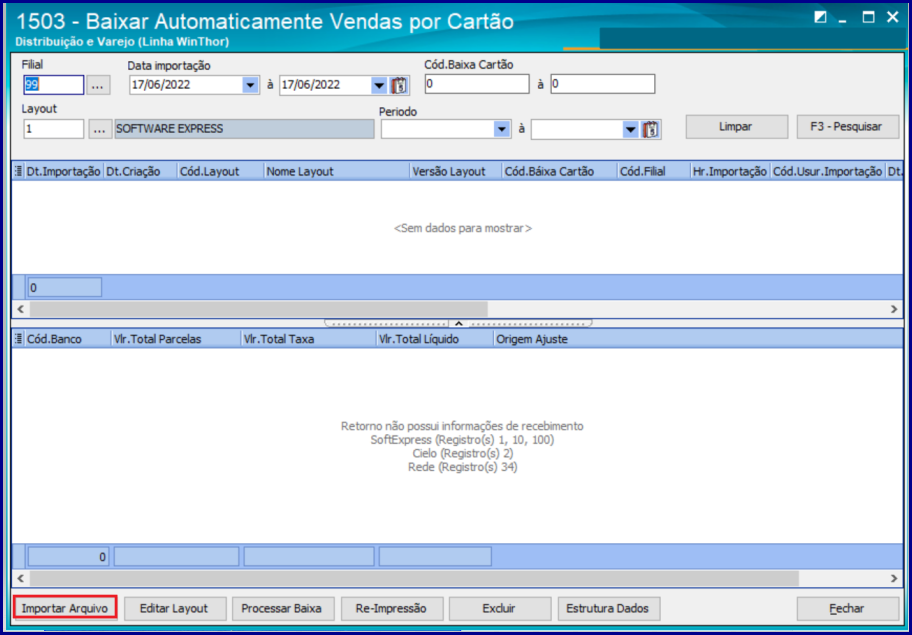Collapse the splitter arrow between grids
This screenshot has width=912, height=635.
pyautogui.click(x=458, y=323)
